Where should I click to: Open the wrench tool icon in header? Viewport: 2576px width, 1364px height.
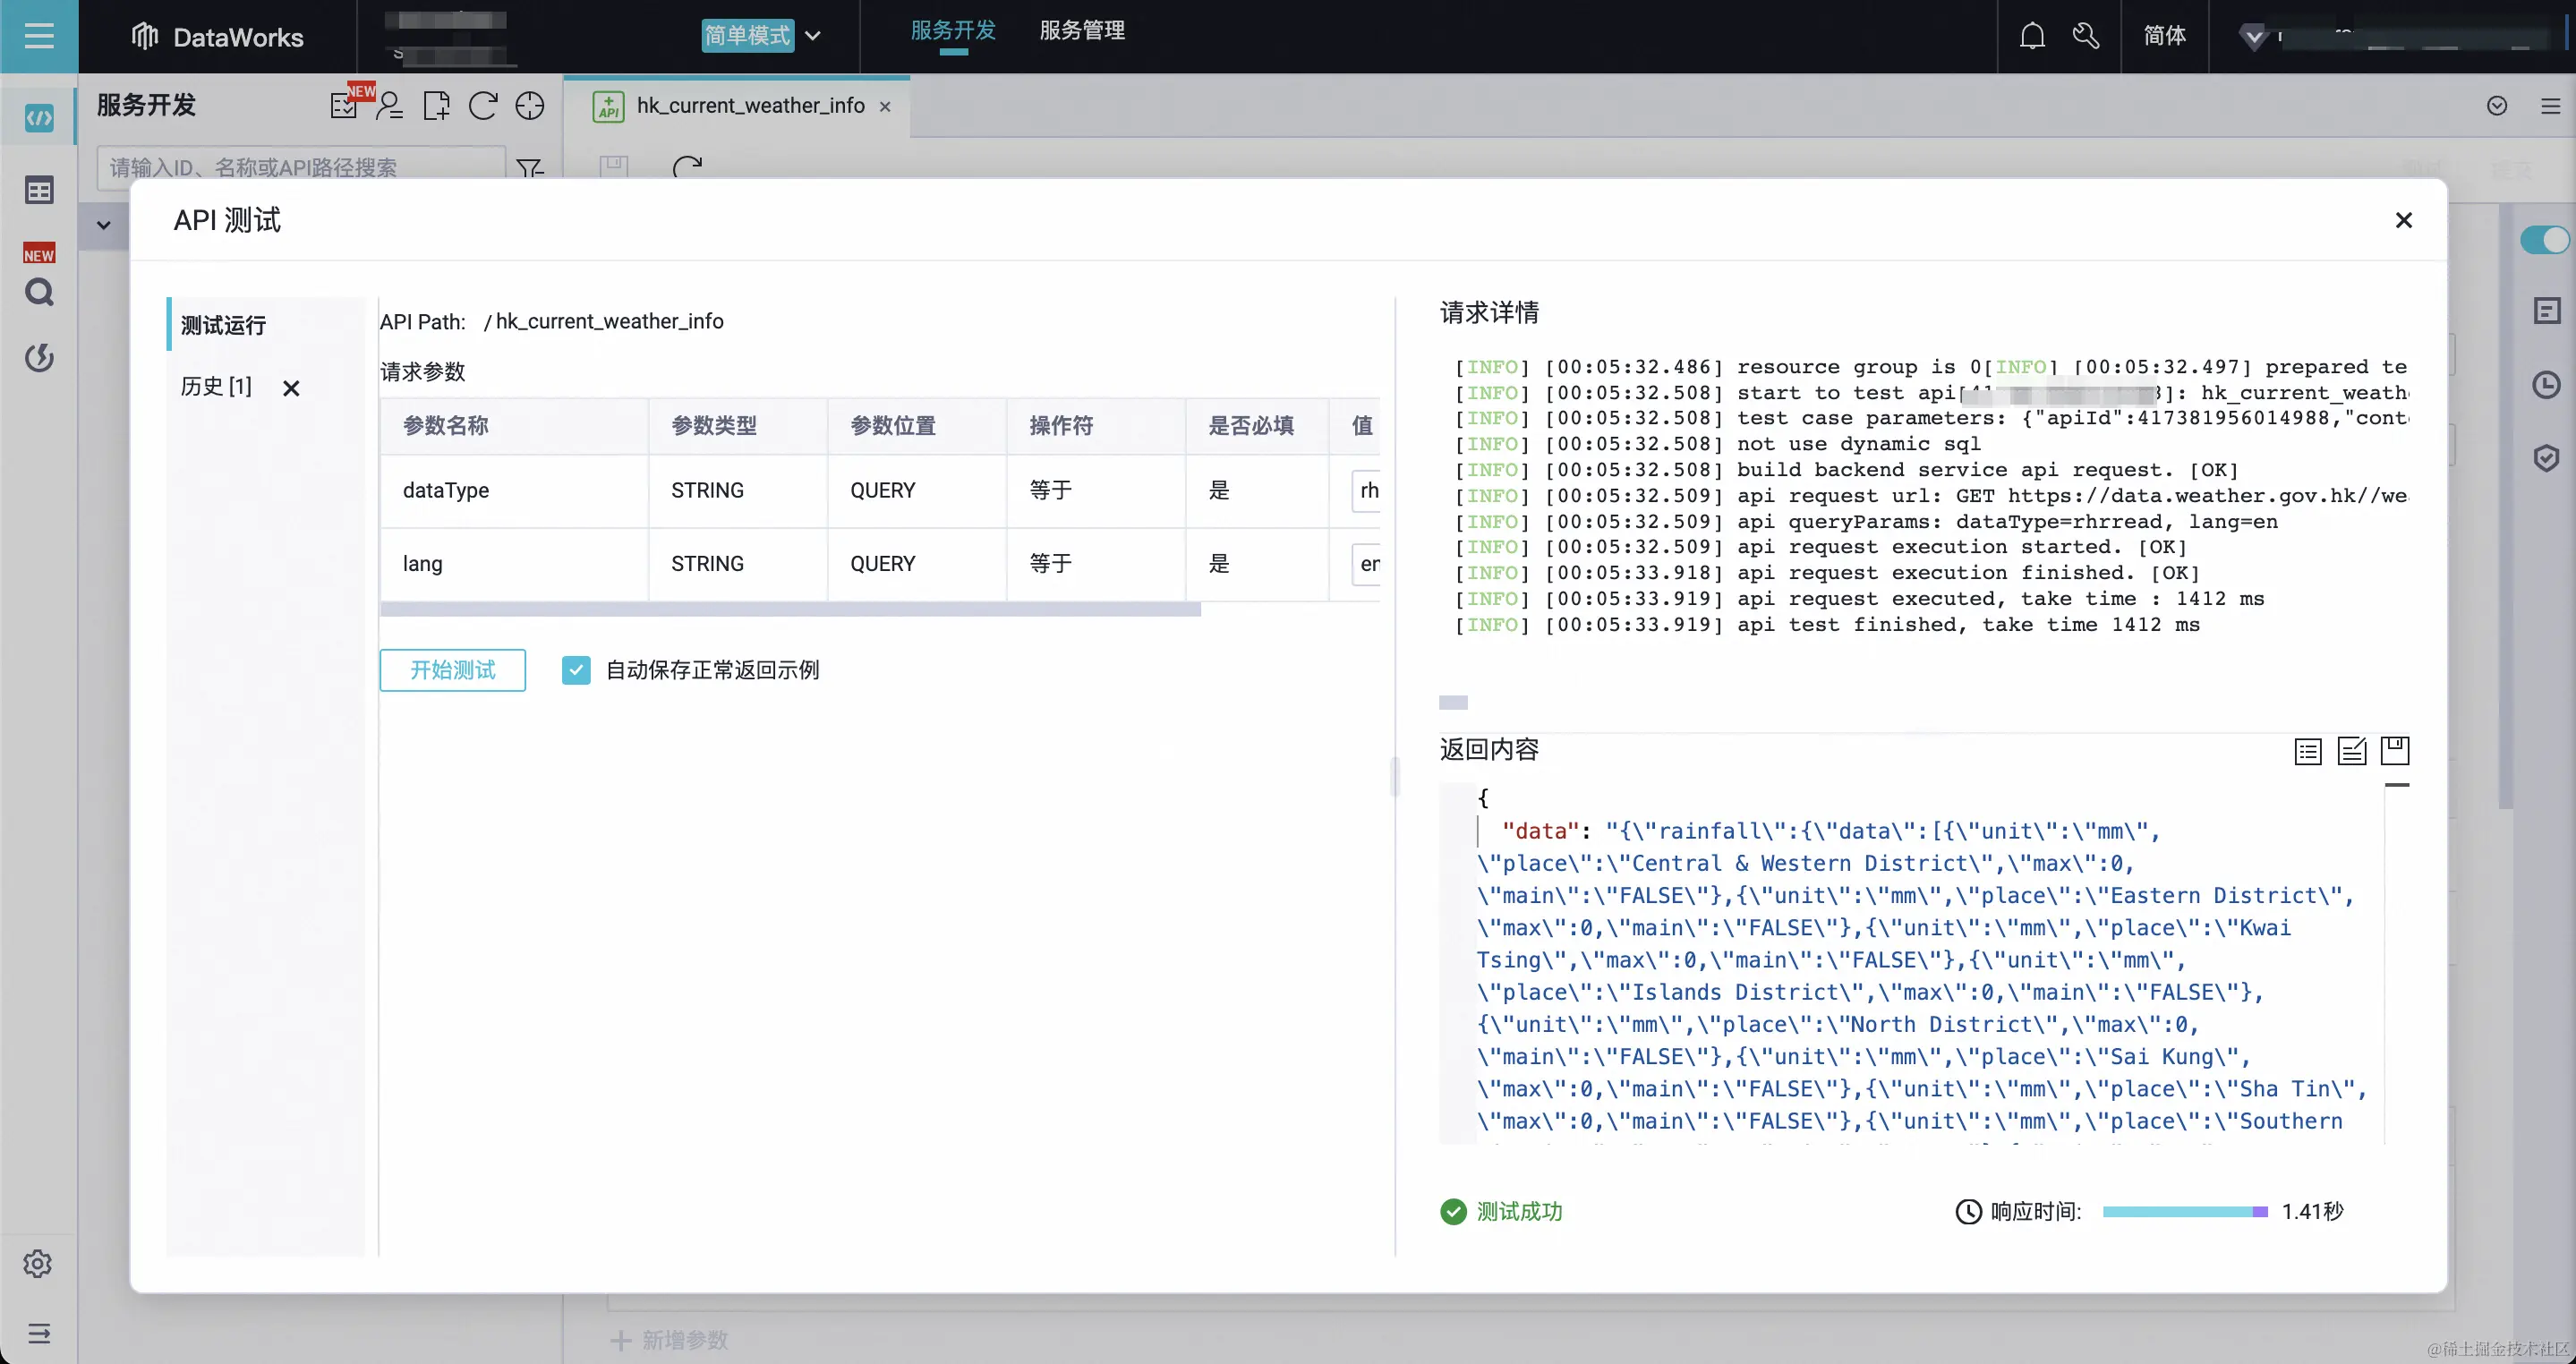coord(2086,36)
